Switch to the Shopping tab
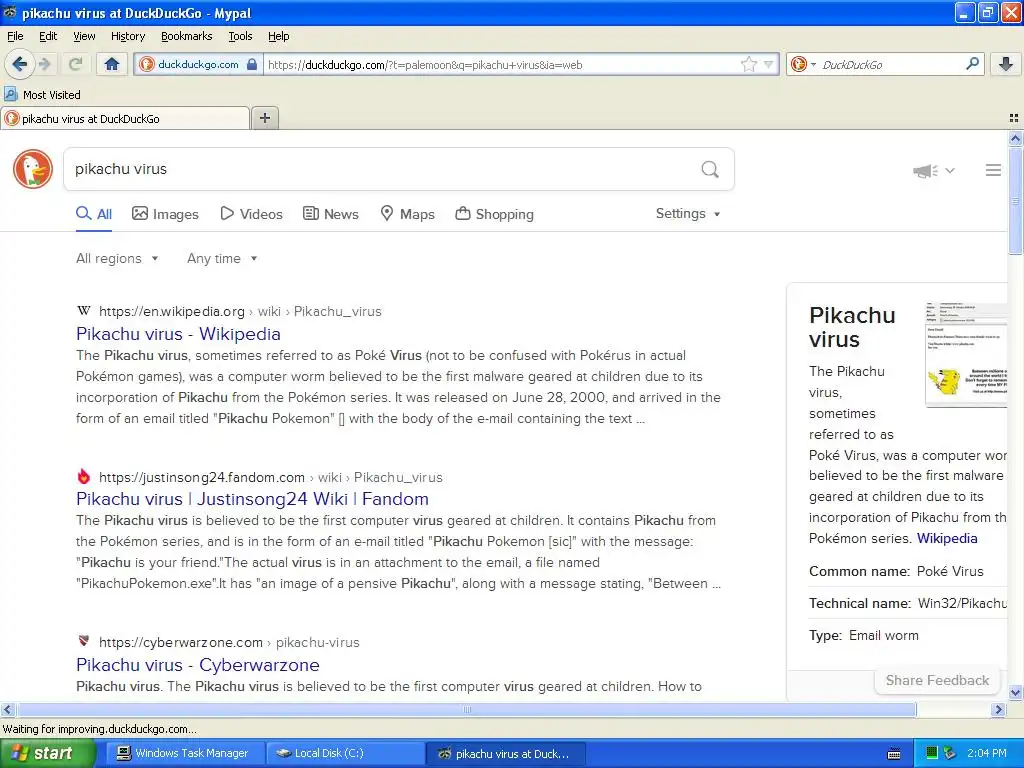 pyautogui.click(x=494, y=214)
